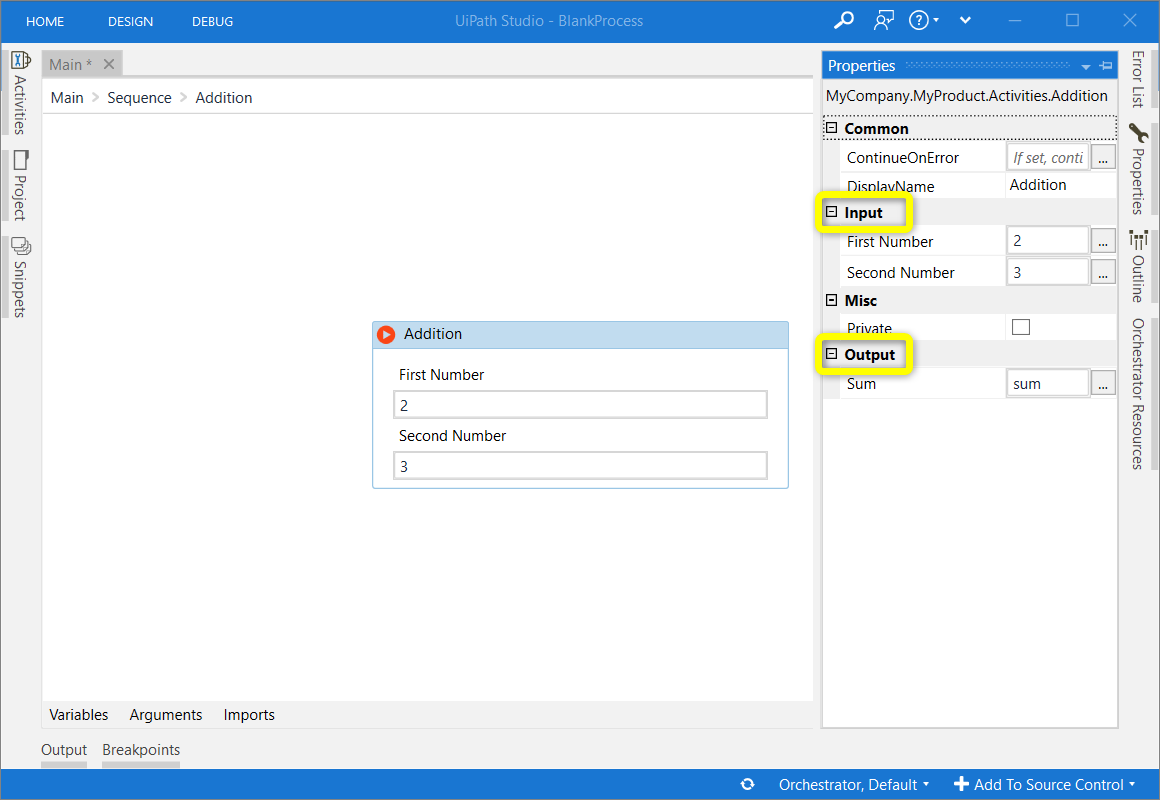Screen dimensions: 1160x800
Task: Open the Snippets side panel
Action: click(x=20, y=277)
